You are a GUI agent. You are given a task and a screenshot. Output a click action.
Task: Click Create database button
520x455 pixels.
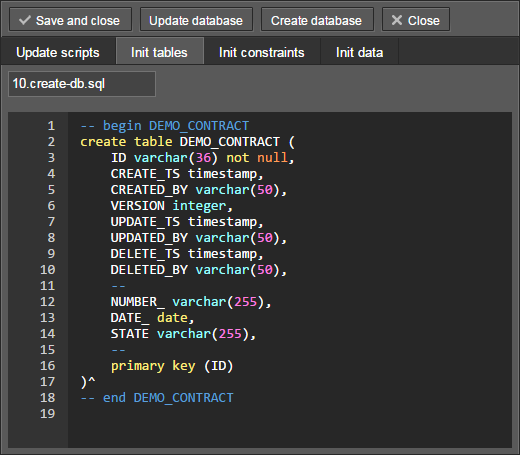tap(317, 20)
